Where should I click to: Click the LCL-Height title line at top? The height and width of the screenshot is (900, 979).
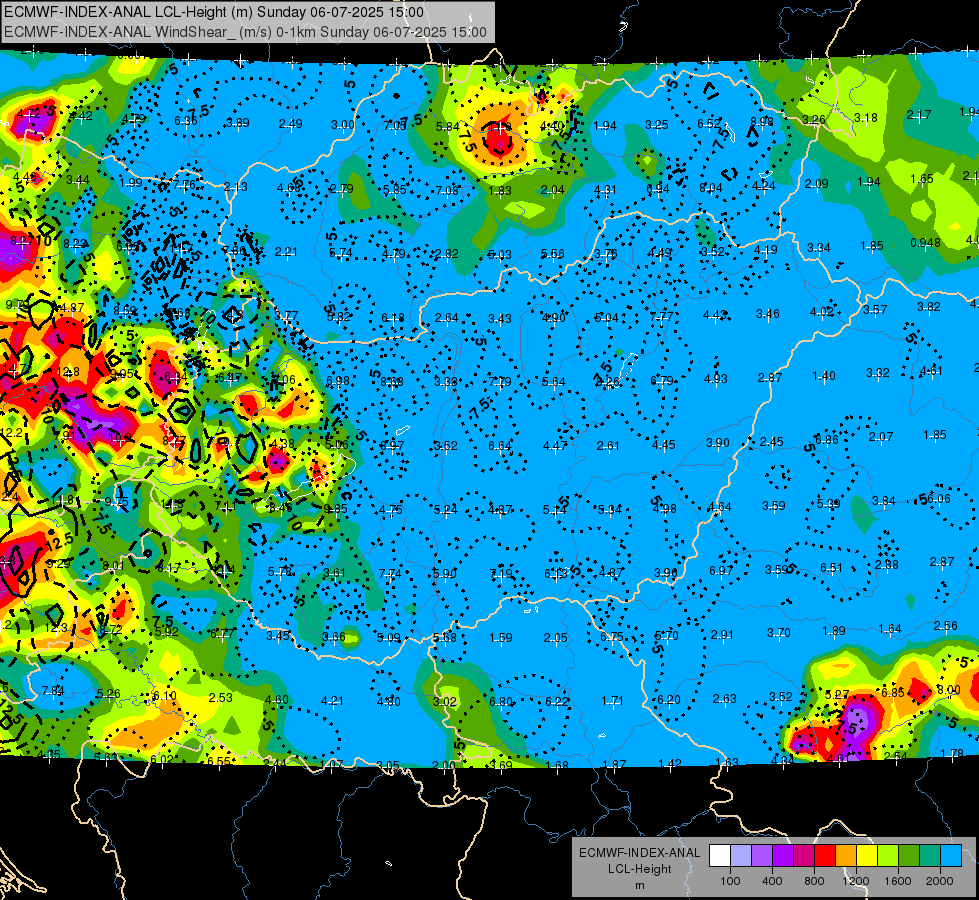(214, 12)
